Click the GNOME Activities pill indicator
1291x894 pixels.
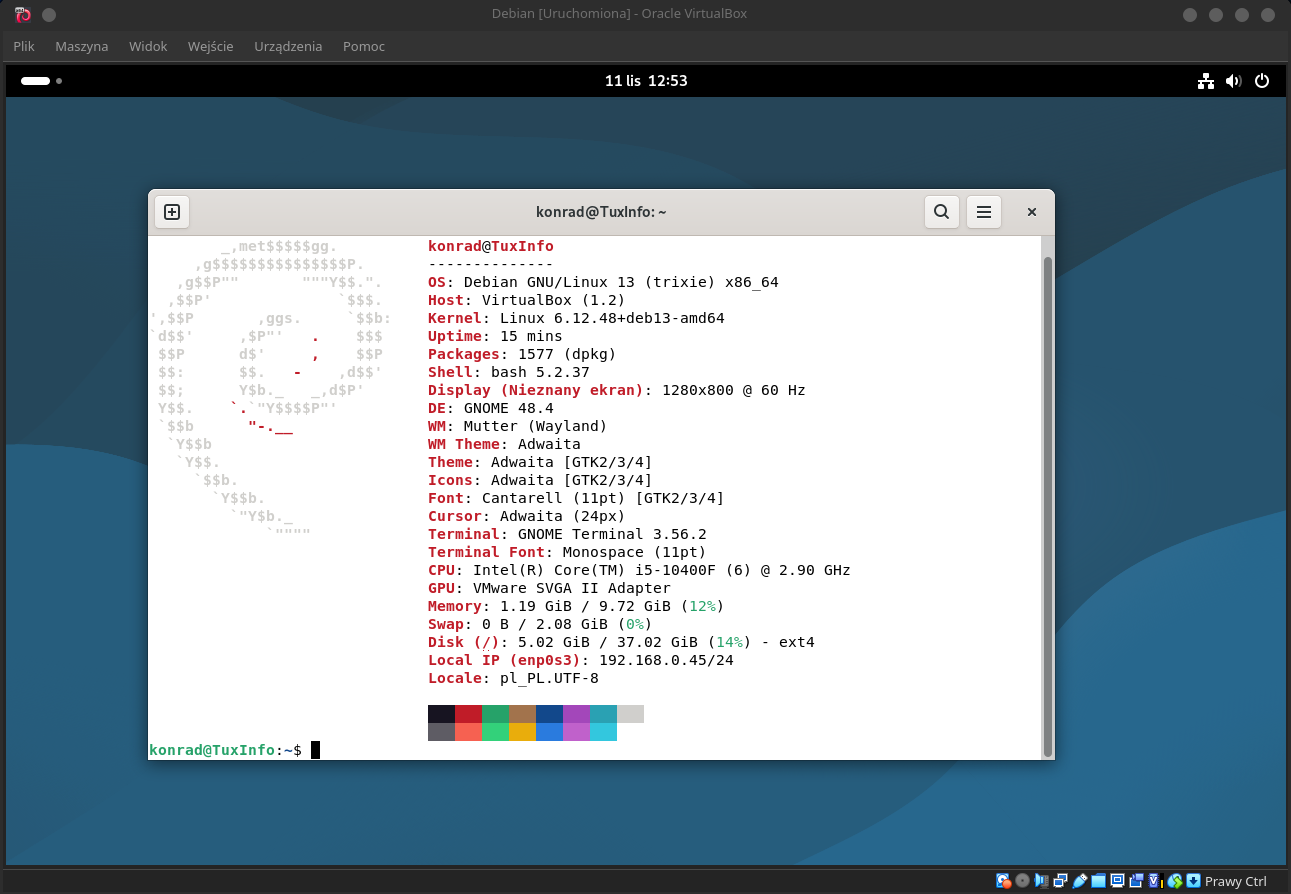coord(36,81)
